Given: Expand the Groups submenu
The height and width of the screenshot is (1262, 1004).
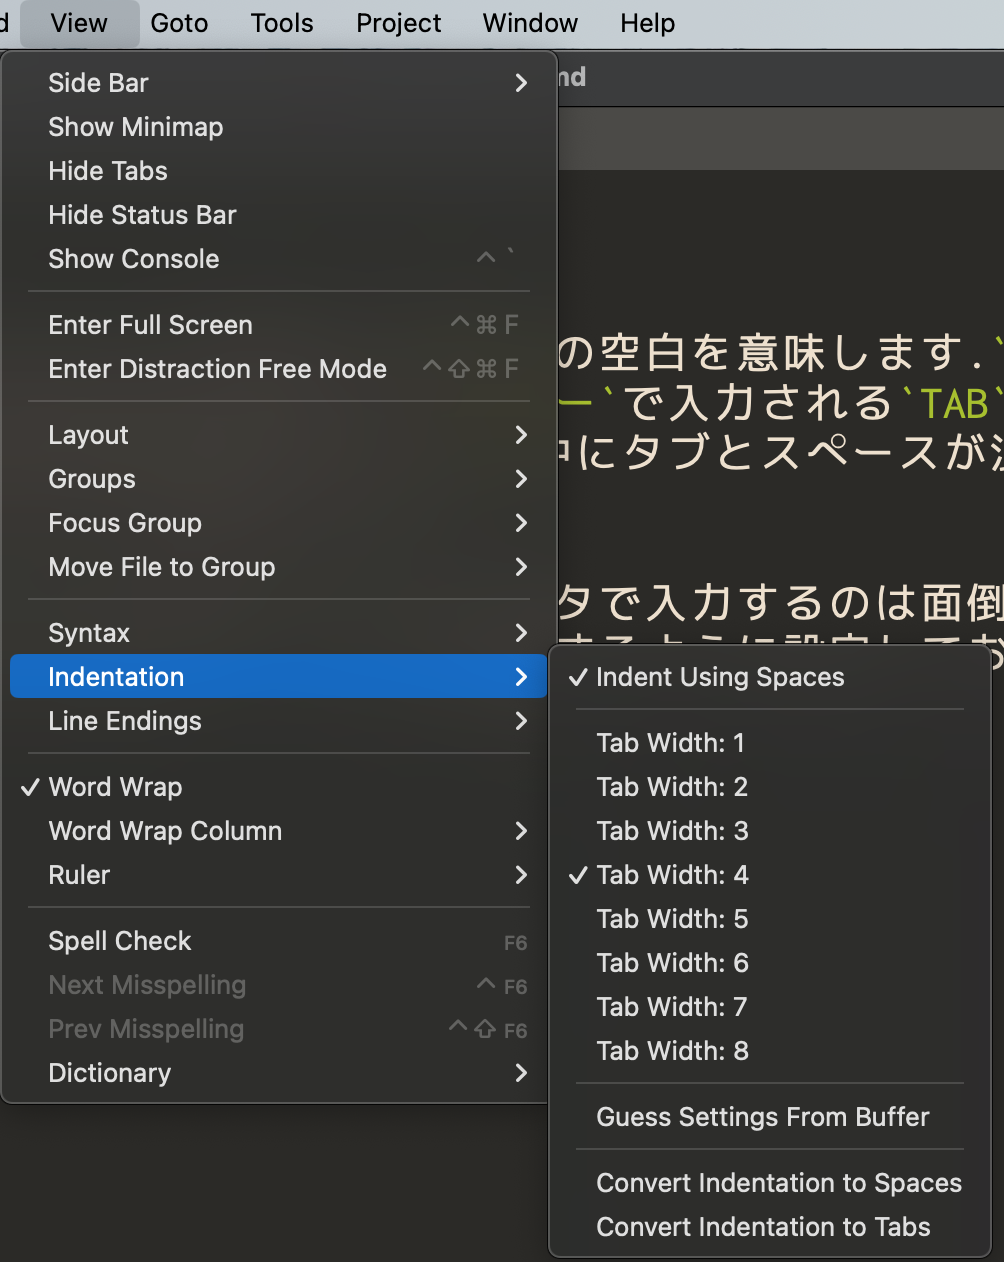Looking at the screenshot, I should 91,479.
